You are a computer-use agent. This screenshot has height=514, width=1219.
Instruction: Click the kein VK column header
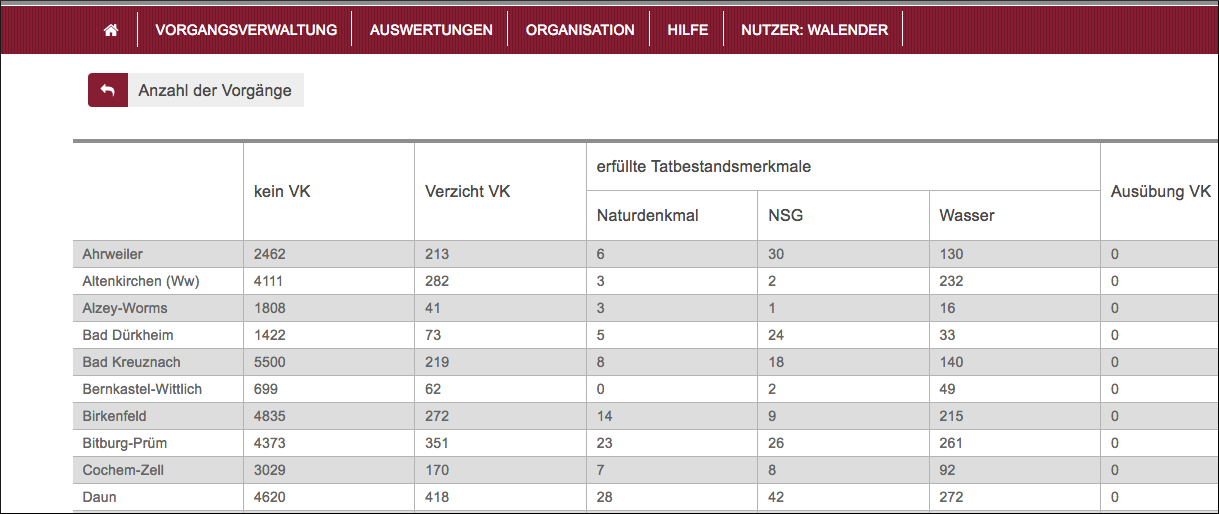click(282, 191)
